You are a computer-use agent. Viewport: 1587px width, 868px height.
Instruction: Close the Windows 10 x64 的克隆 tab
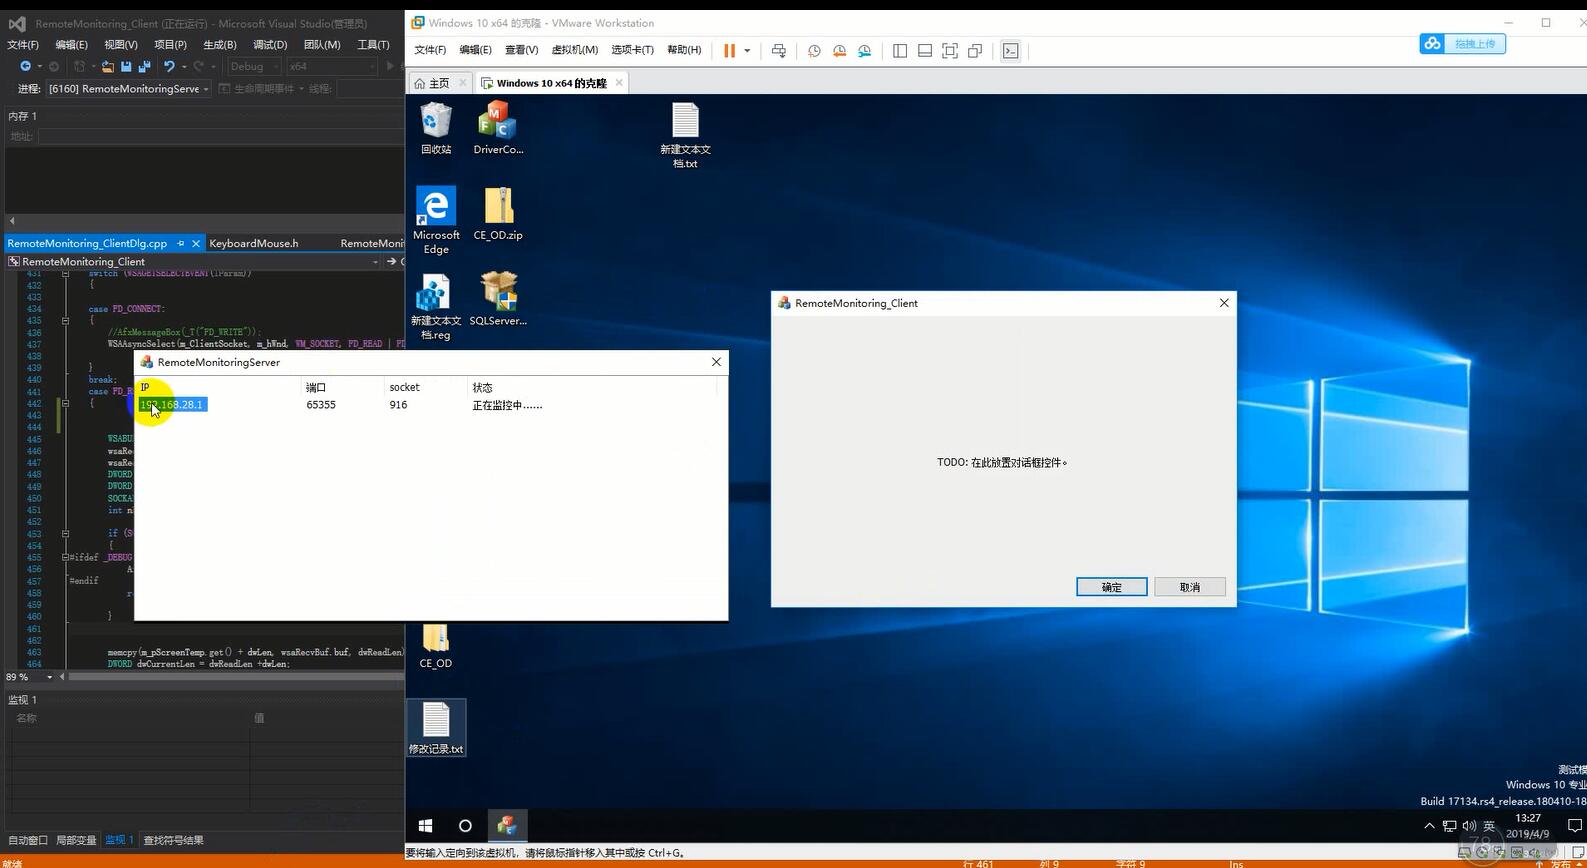click(x=619, y=83)
